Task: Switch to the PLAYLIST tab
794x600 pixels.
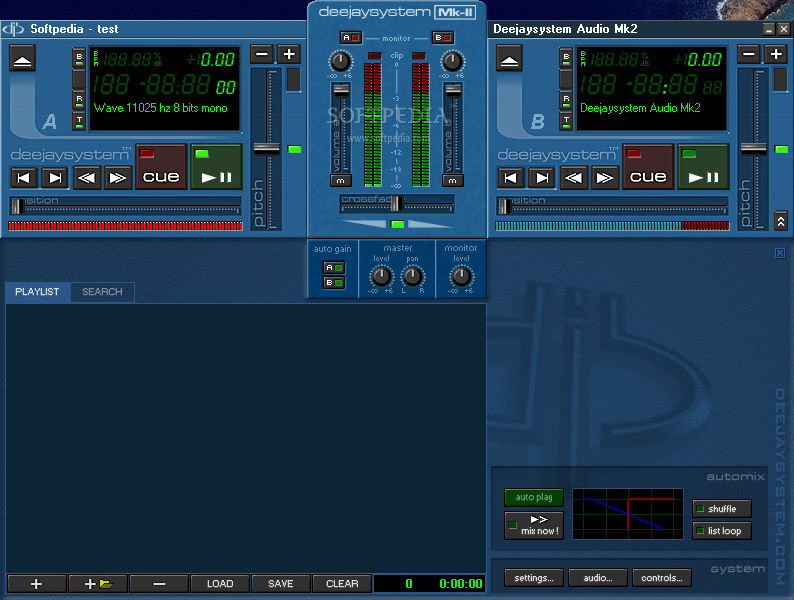Action: tap(37, 292)
